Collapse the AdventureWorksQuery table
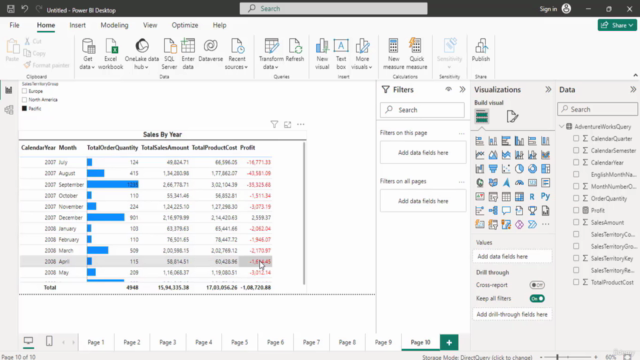 [x=562, y=127]
